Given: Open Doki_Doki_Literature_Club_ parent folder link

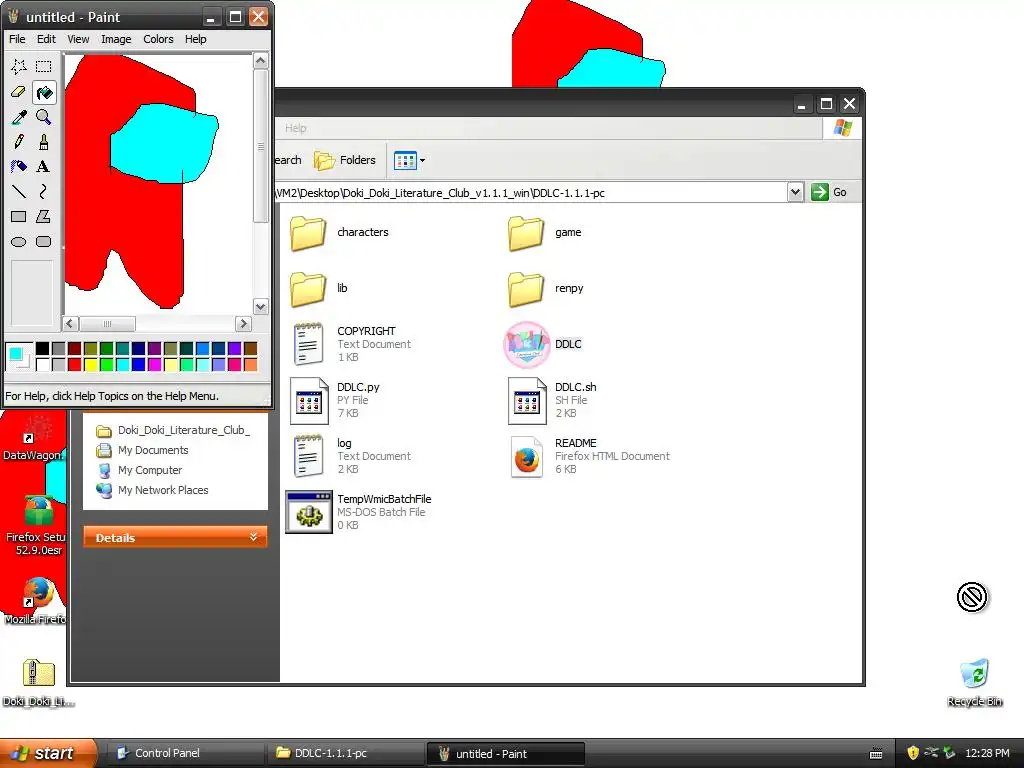Looking at the screenshot, I should pyautogui.click(x=174, y=430).
